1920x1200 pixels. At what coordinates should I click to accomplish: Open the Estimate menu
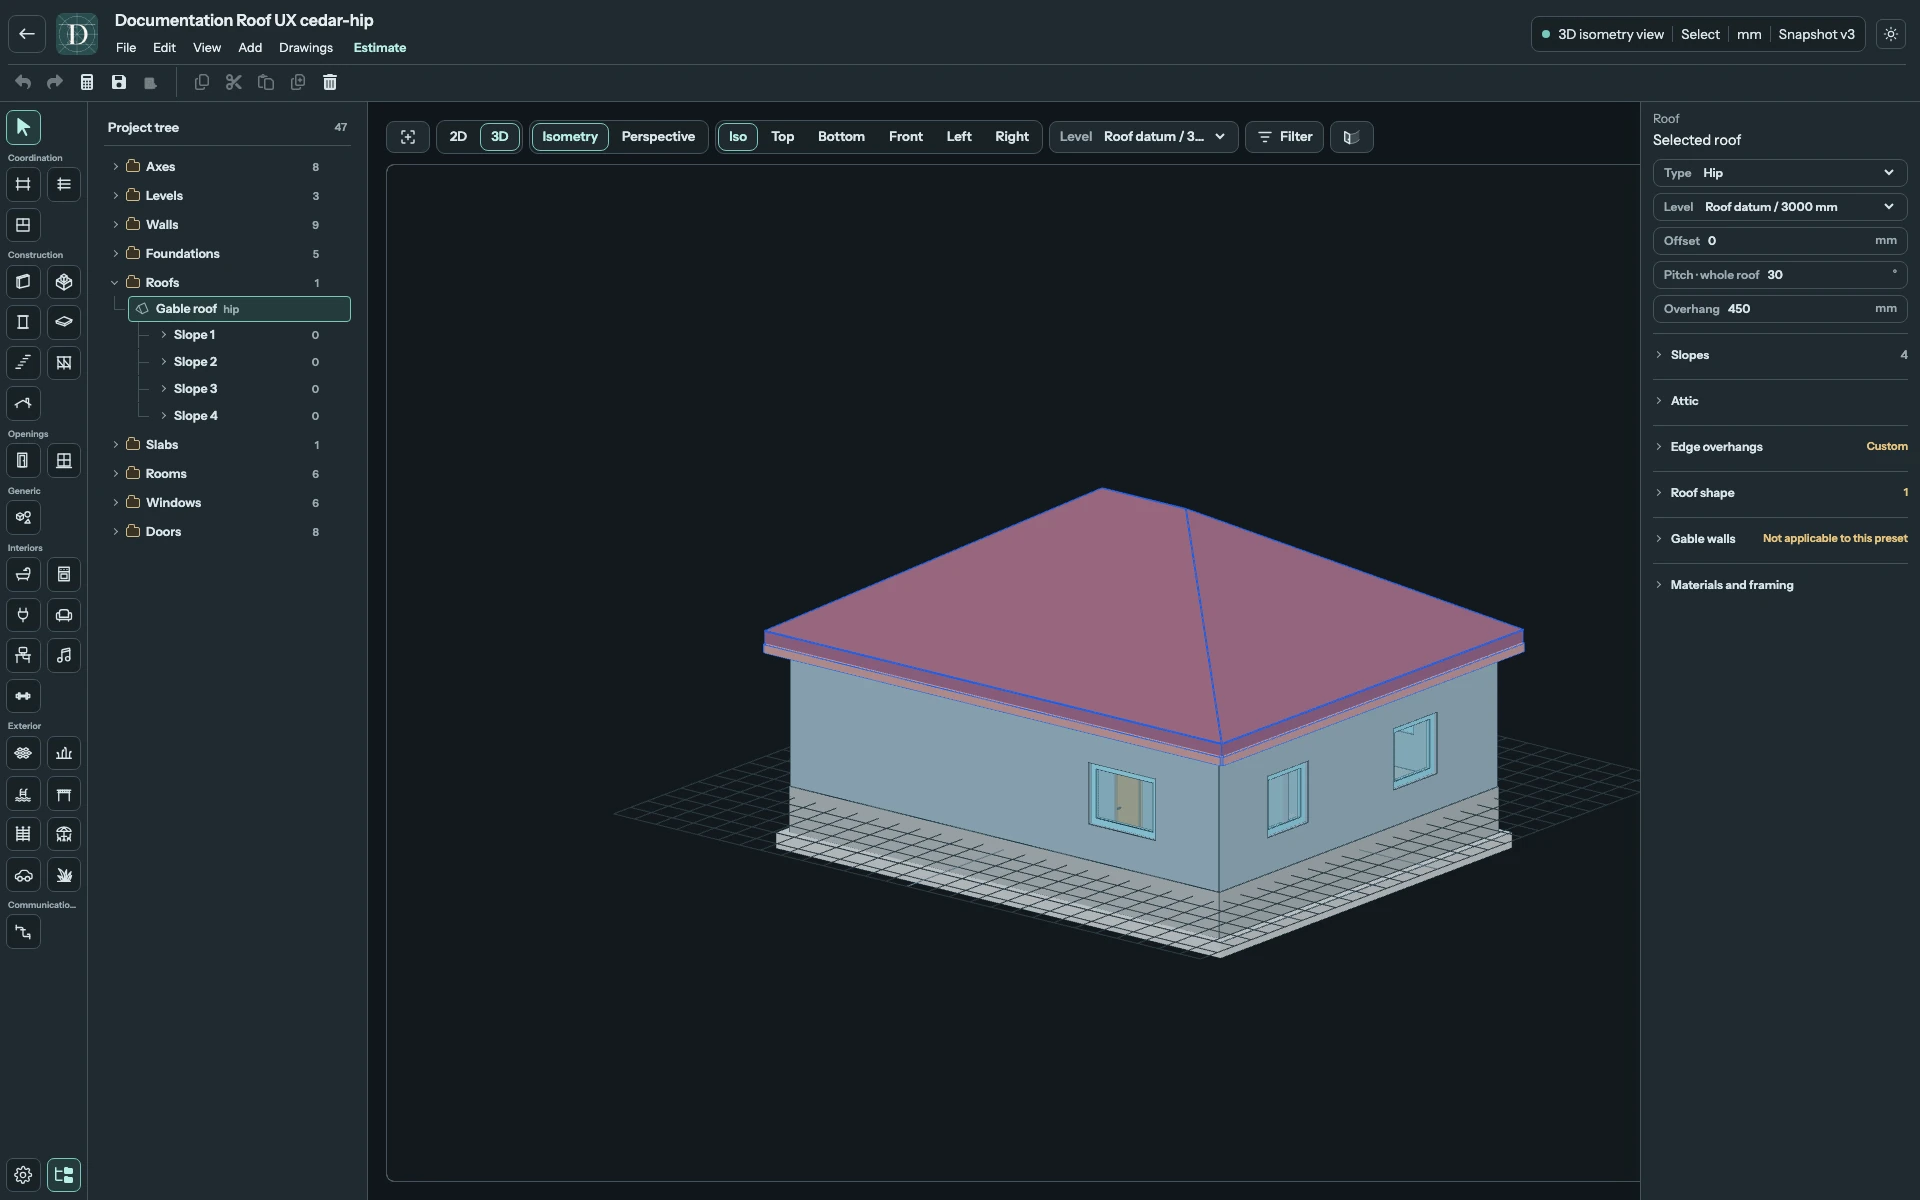(x=380, y=48)
